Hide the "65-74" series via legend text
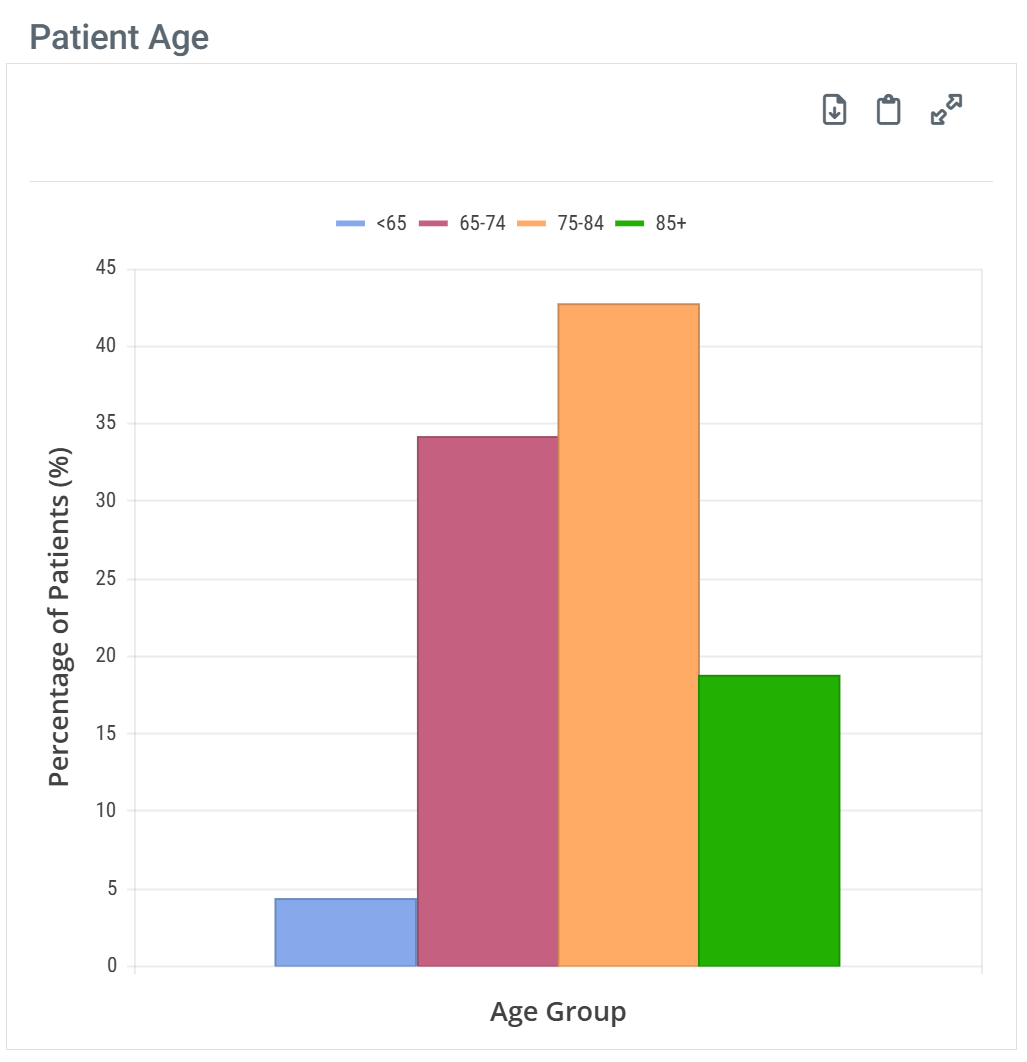Viewport: 1027px width, 1062px height. tap(482, 224)
